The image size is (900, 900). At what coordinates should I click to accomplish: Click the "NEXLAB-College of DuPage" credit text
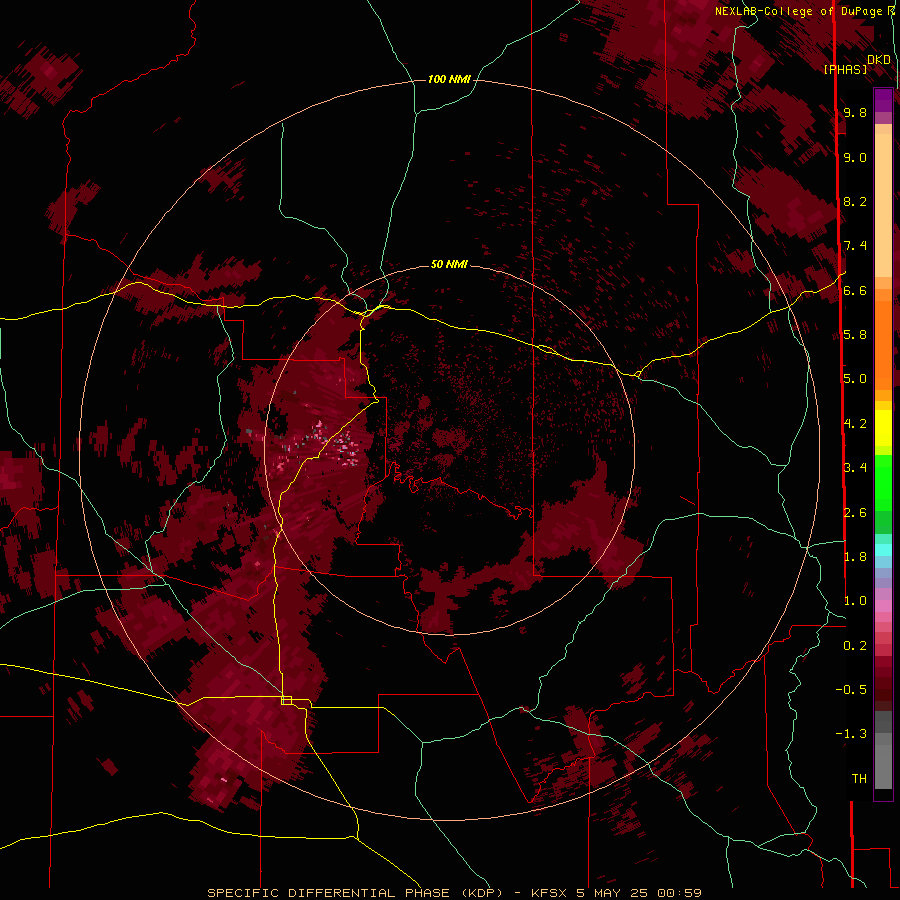click(x=800, y=11)
